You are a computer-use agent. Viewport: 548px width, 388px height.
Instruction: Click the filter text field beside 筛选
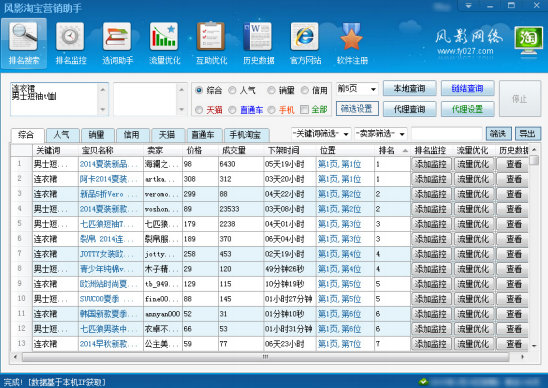[447, 134]
